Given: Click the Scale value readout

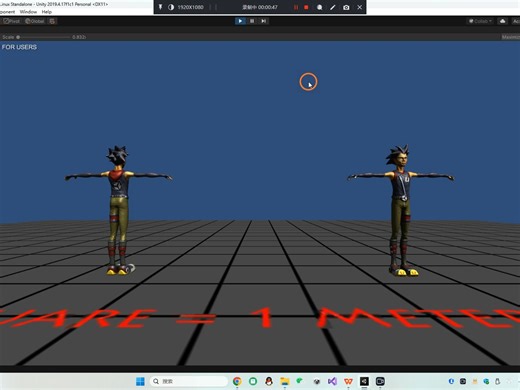Looking at the screenshot, I should pyautogui.click(x=79, y=37).
